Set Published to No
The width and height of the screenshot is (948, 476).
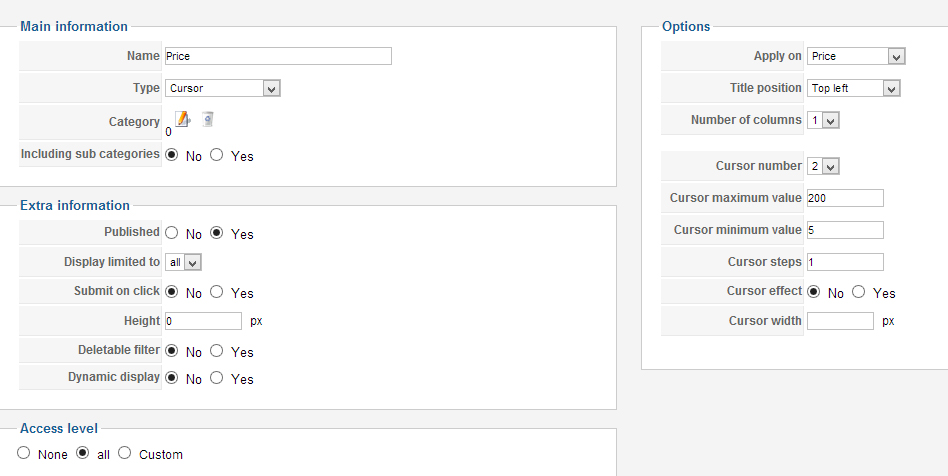pos(172,233)
